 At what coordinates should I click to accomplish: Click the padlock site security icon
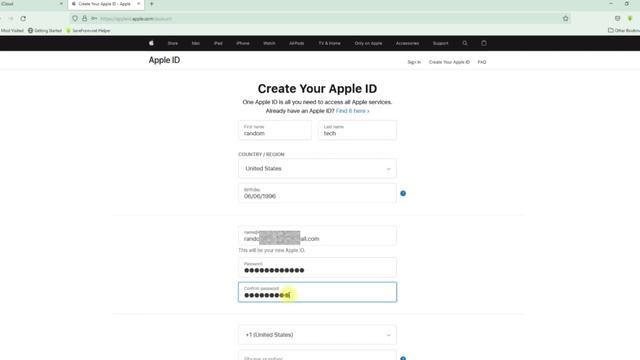click(84, 18)
